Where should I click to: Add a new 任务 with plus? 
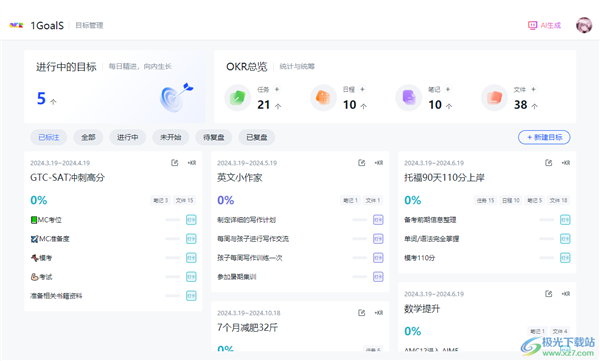coord(277,89)
